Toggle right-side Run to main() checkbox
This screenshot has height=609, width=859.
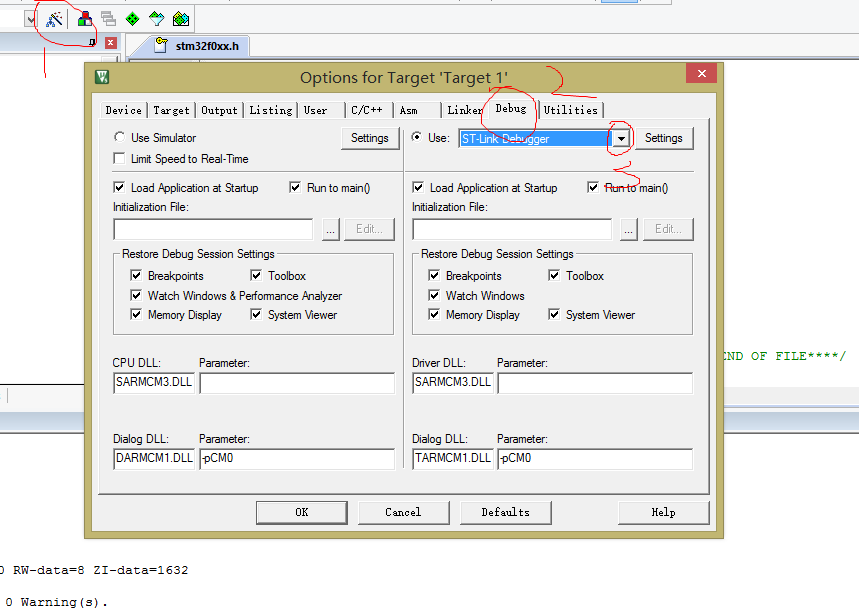coord(593,188)
